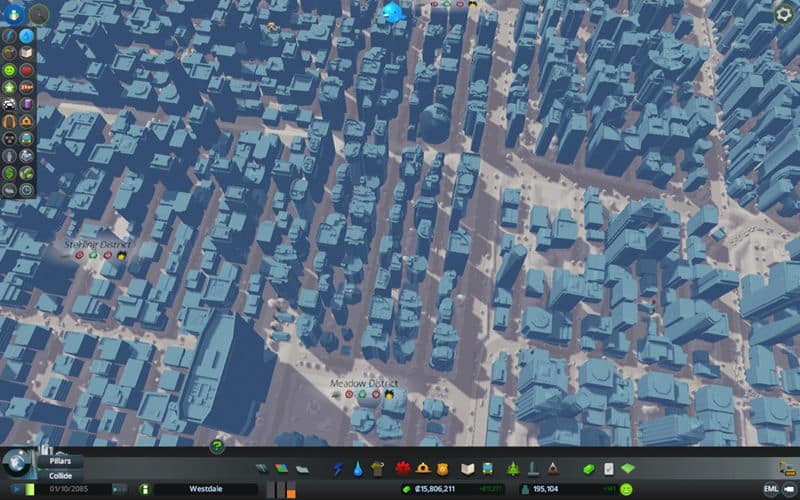The width and height of the screenshot is (800, 500).
Task: Open the Electricity build menu (lightning bolt)
Action: click(338, 468)
